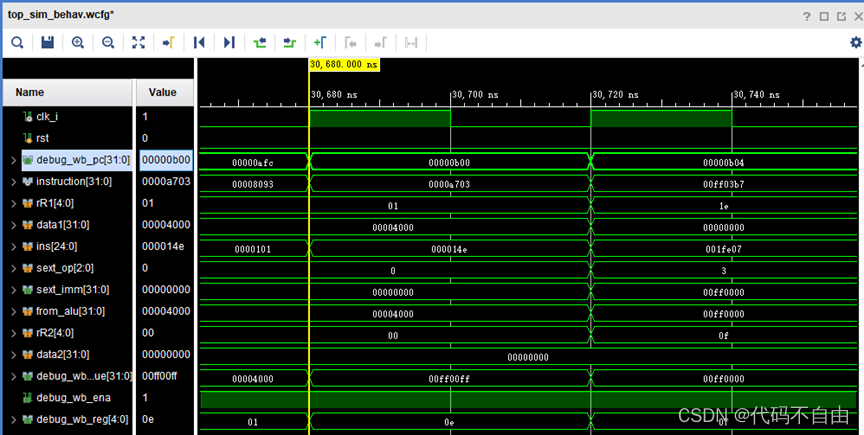
Task: Zoom fit the full waveform
Action: [138, 42]
